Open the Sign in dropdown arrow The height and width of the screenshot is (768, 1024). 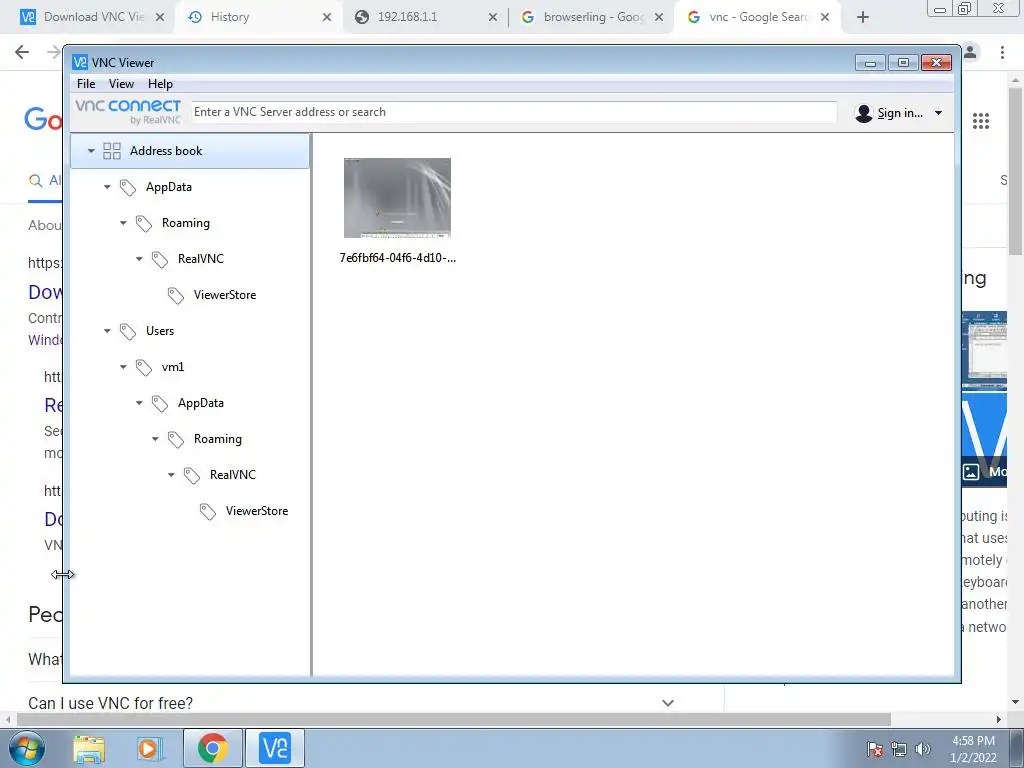click(938, 113)
